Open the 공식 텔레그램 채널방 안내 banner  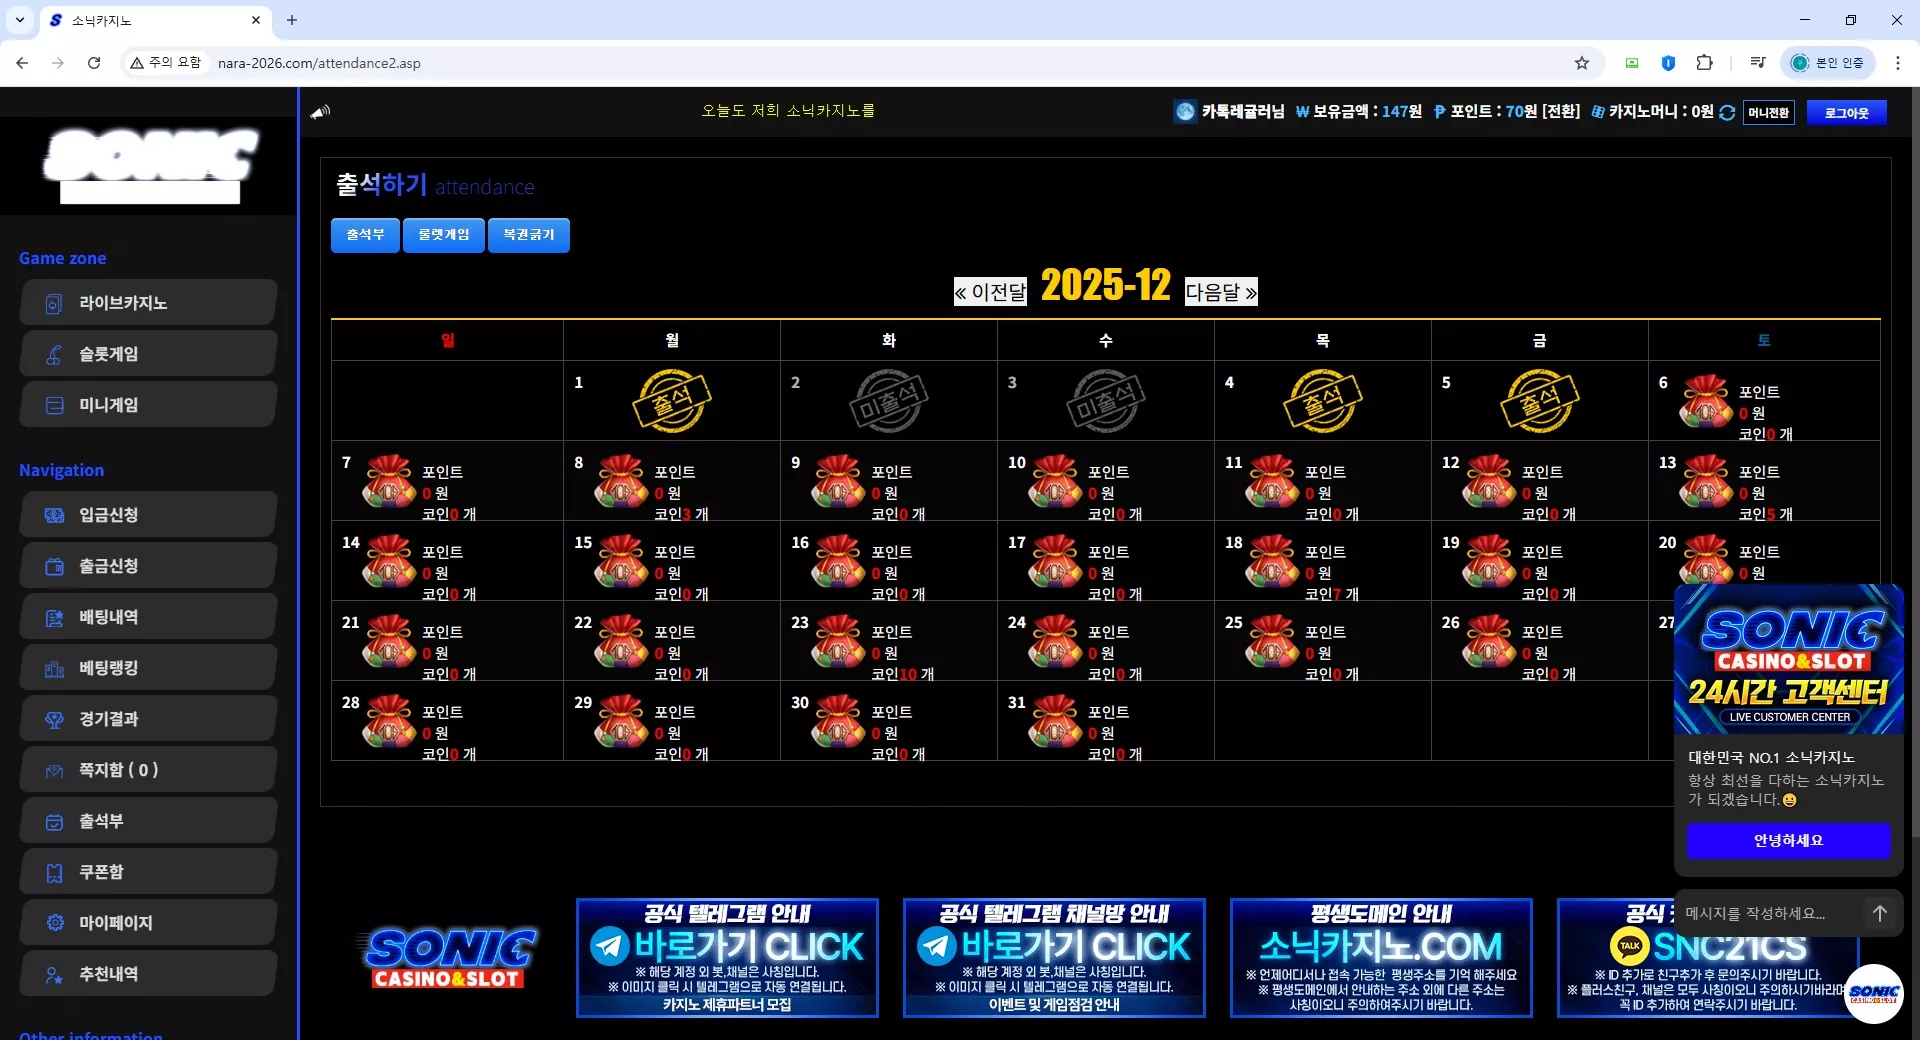(x=1054, y=958)
